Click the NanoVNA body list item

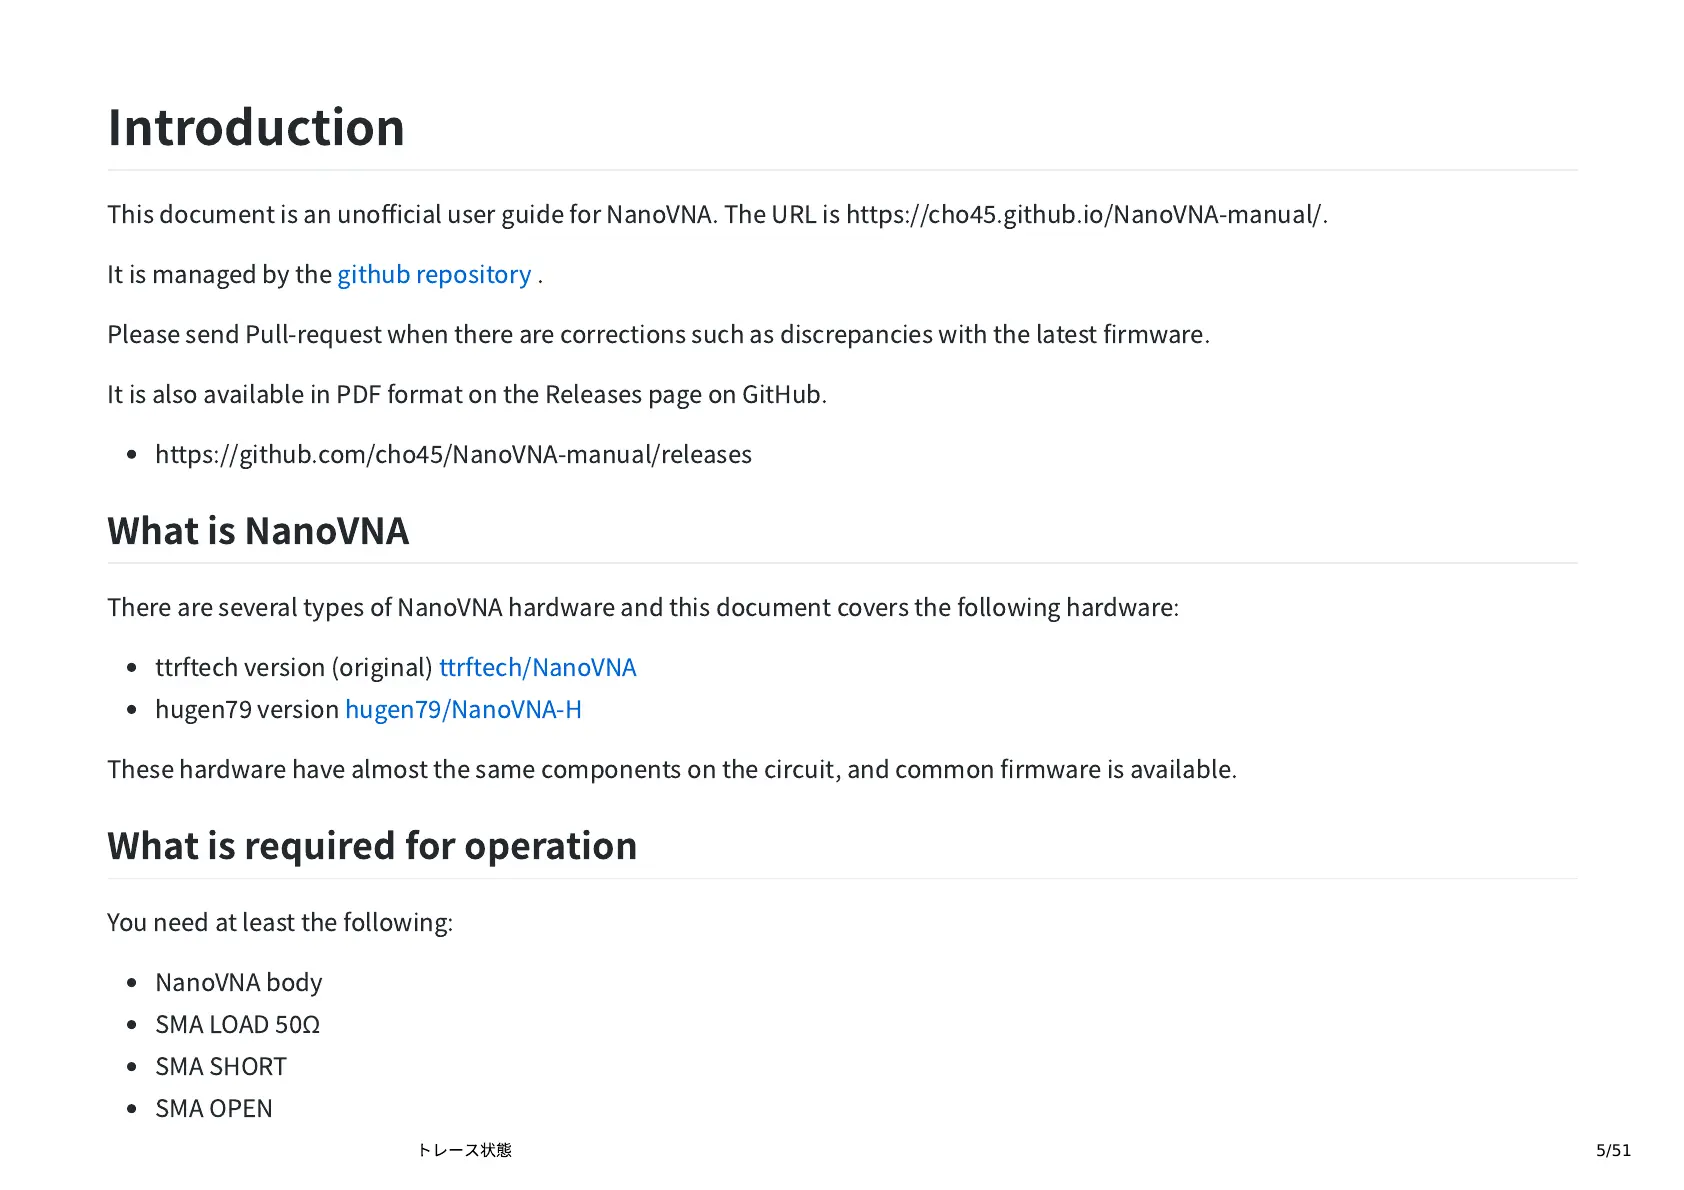[x=239, y=983]
